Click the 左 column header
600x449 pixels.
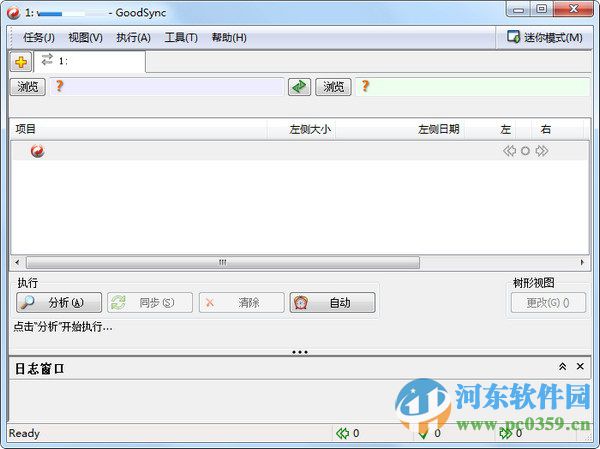click(505, 129)
